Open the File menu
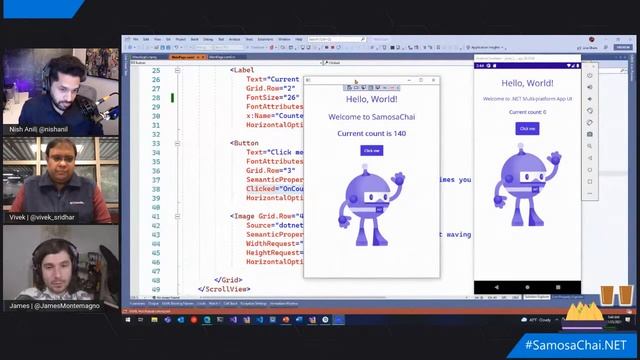This screenshot has width=640, height=360. pyautogui.click(x=136, y=39)
